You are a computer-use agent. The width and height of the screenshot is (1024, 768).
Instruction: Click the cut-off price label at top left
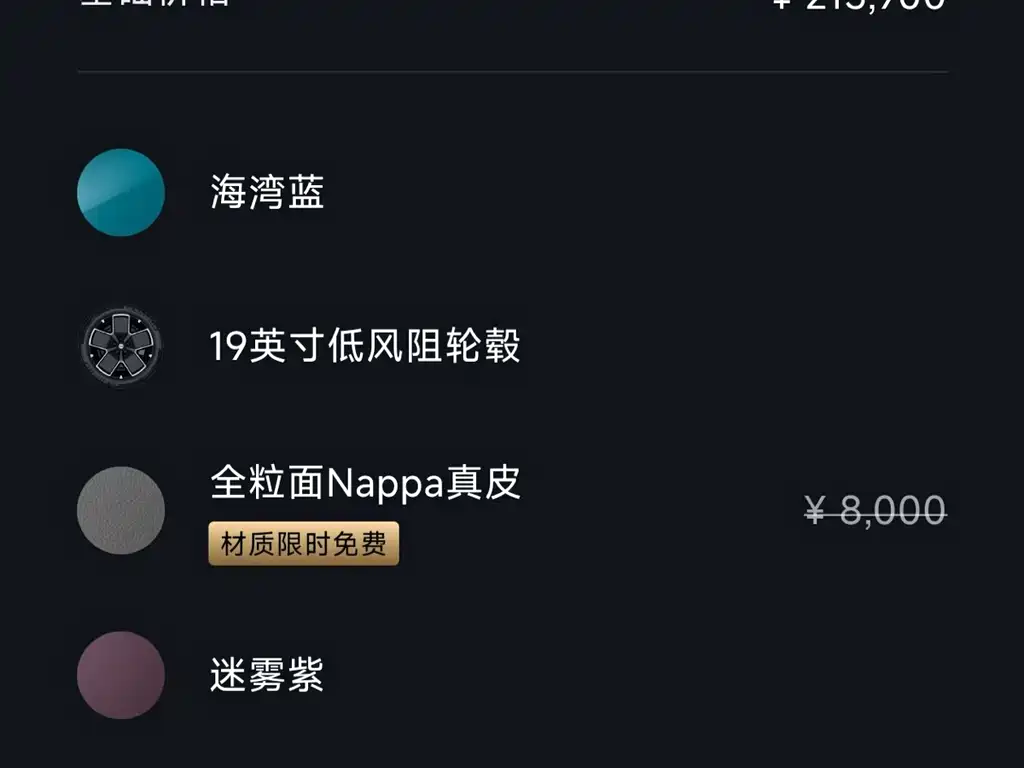click(x=155, y=4)
